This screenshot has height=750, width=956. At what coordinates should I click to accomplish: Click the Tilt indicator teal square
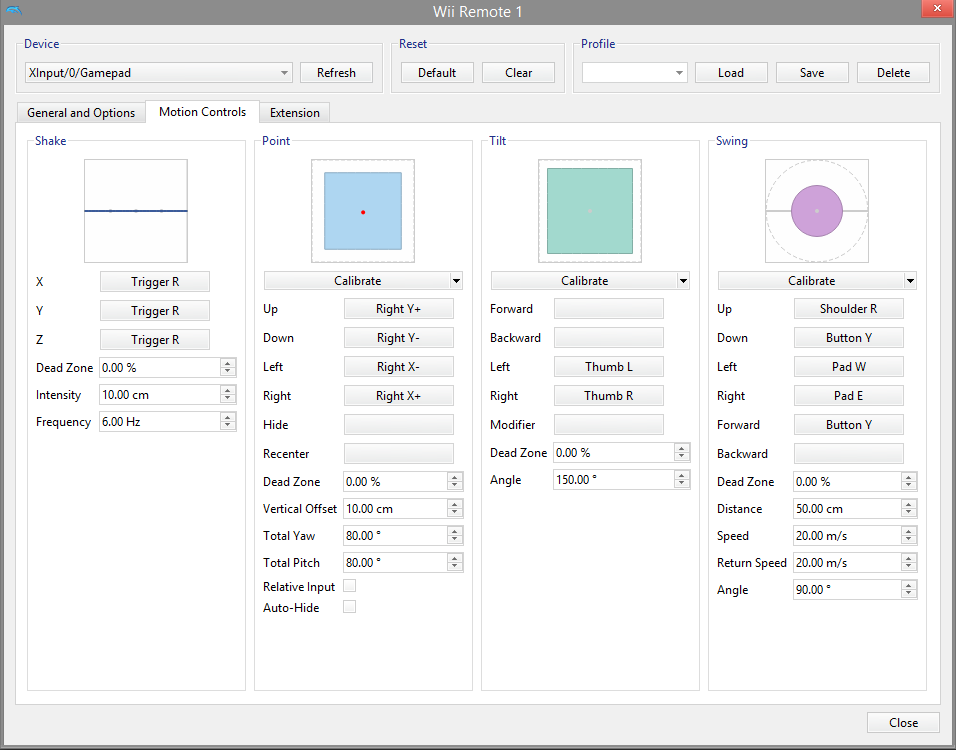pyautogui.click(x=589, y=211)
